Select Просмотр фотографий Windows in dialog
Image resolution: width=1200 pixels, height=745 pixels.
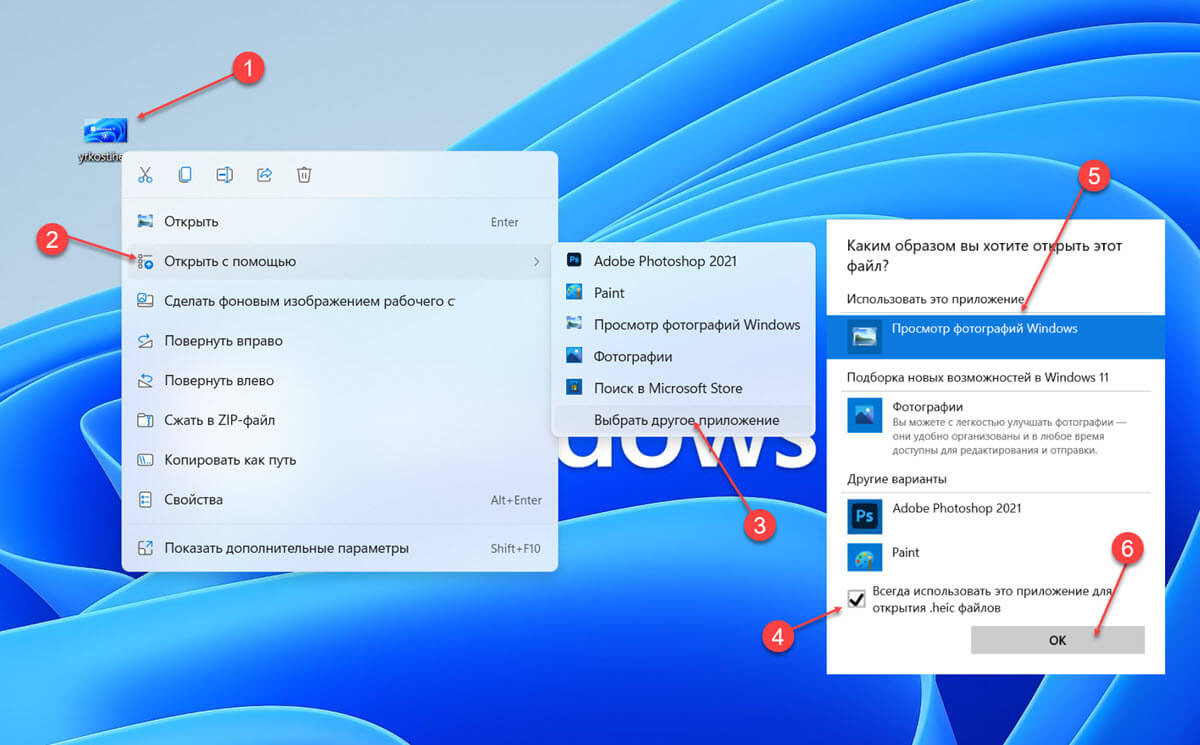[x=996, y=336]
